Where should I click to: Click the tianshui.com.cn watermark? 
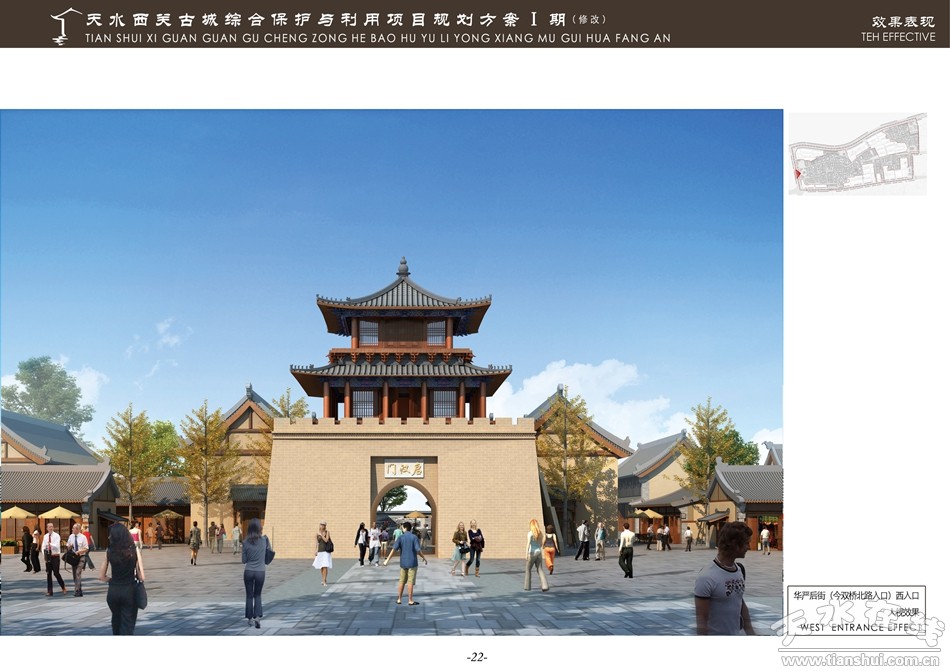[862, 659]
